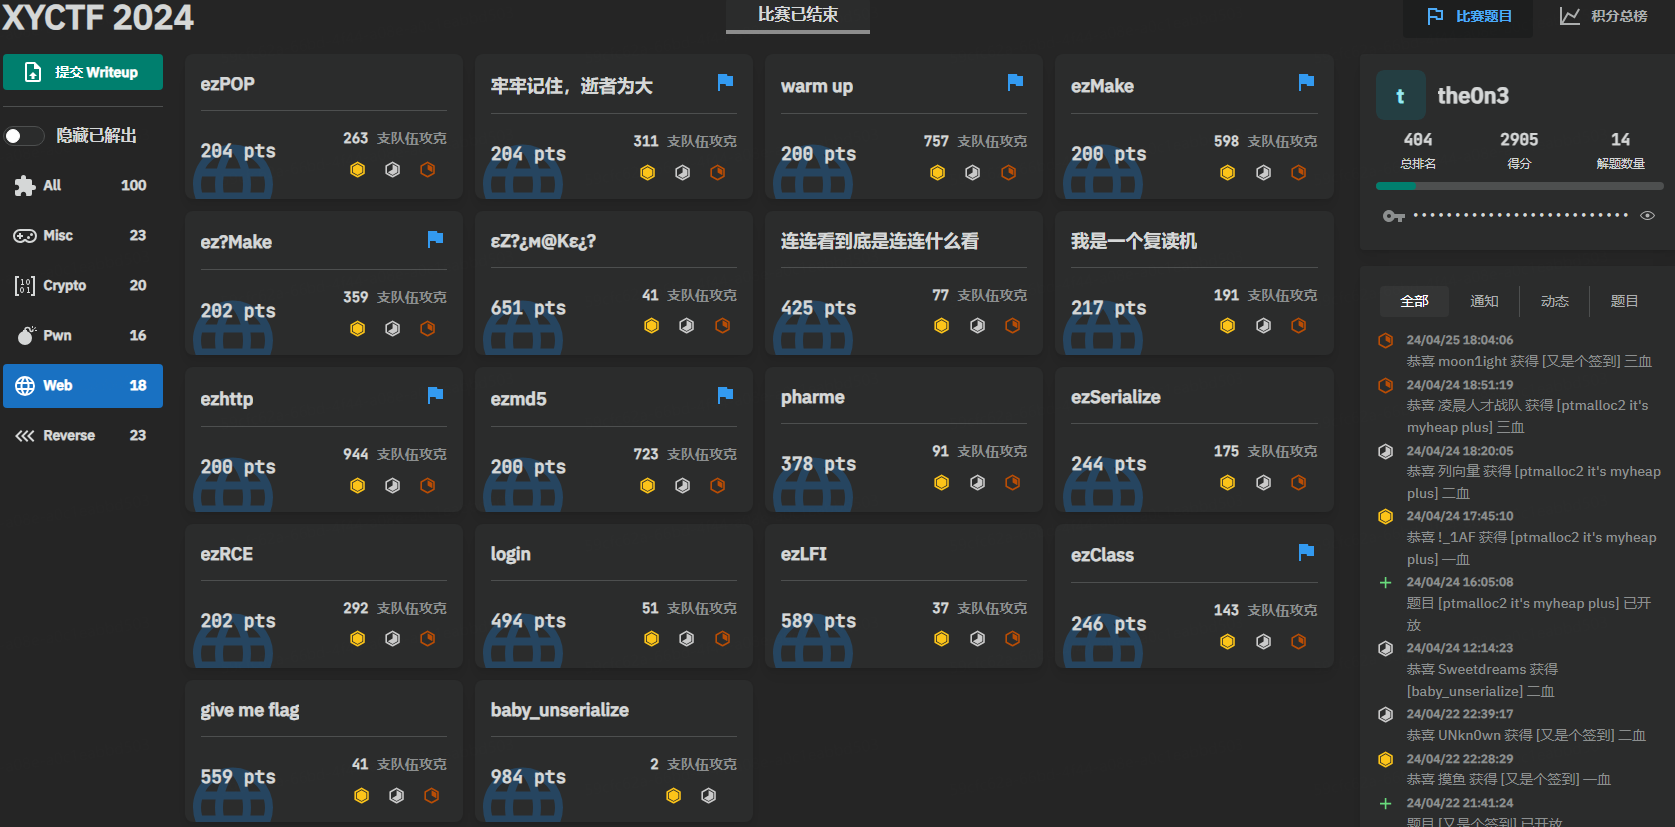Show the hidden token with eye icon
Viewport: 1675px width, 827px height.
pyautogui.click(x=1647, y=216)
